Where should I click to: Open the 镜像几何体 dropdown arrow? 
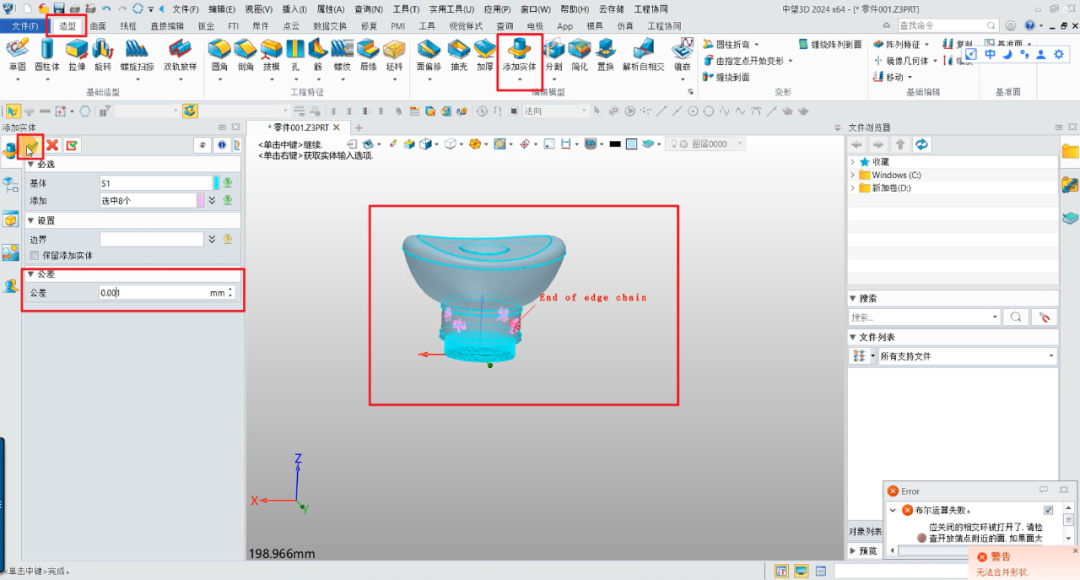coord(935,61)
